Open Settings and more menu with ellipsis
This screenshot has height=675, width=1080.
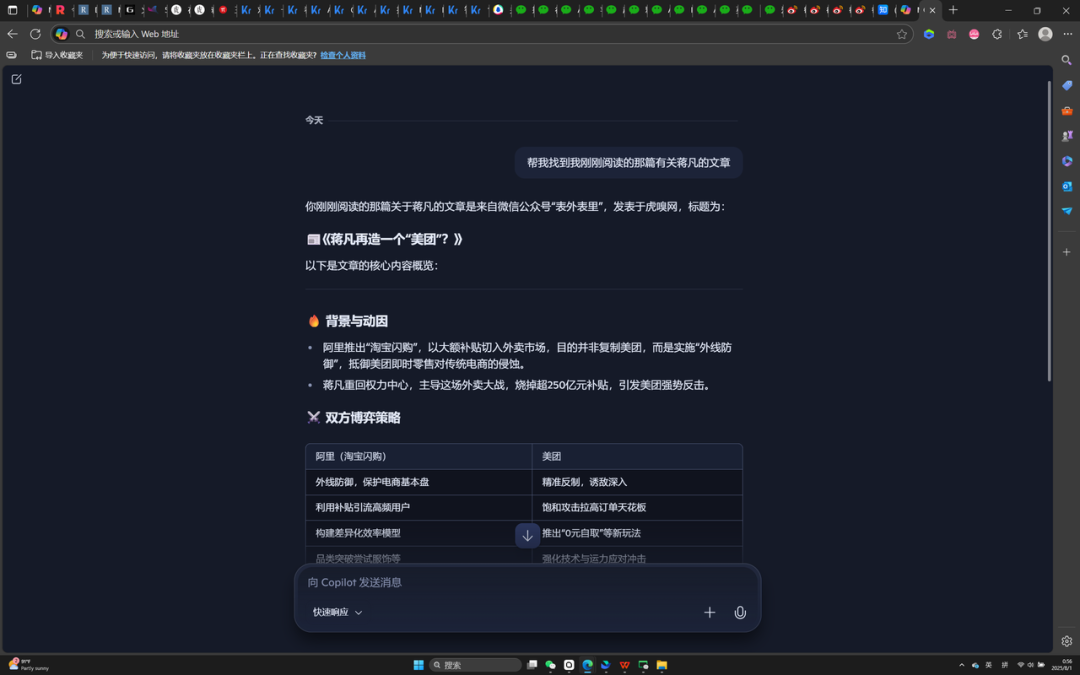1069,33
